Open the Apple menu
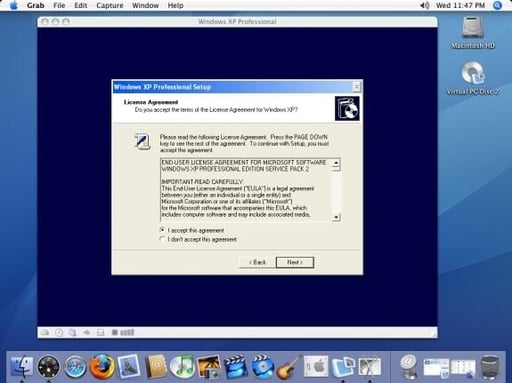This screenshot has width=512, height=383. [x=14, y=5]
